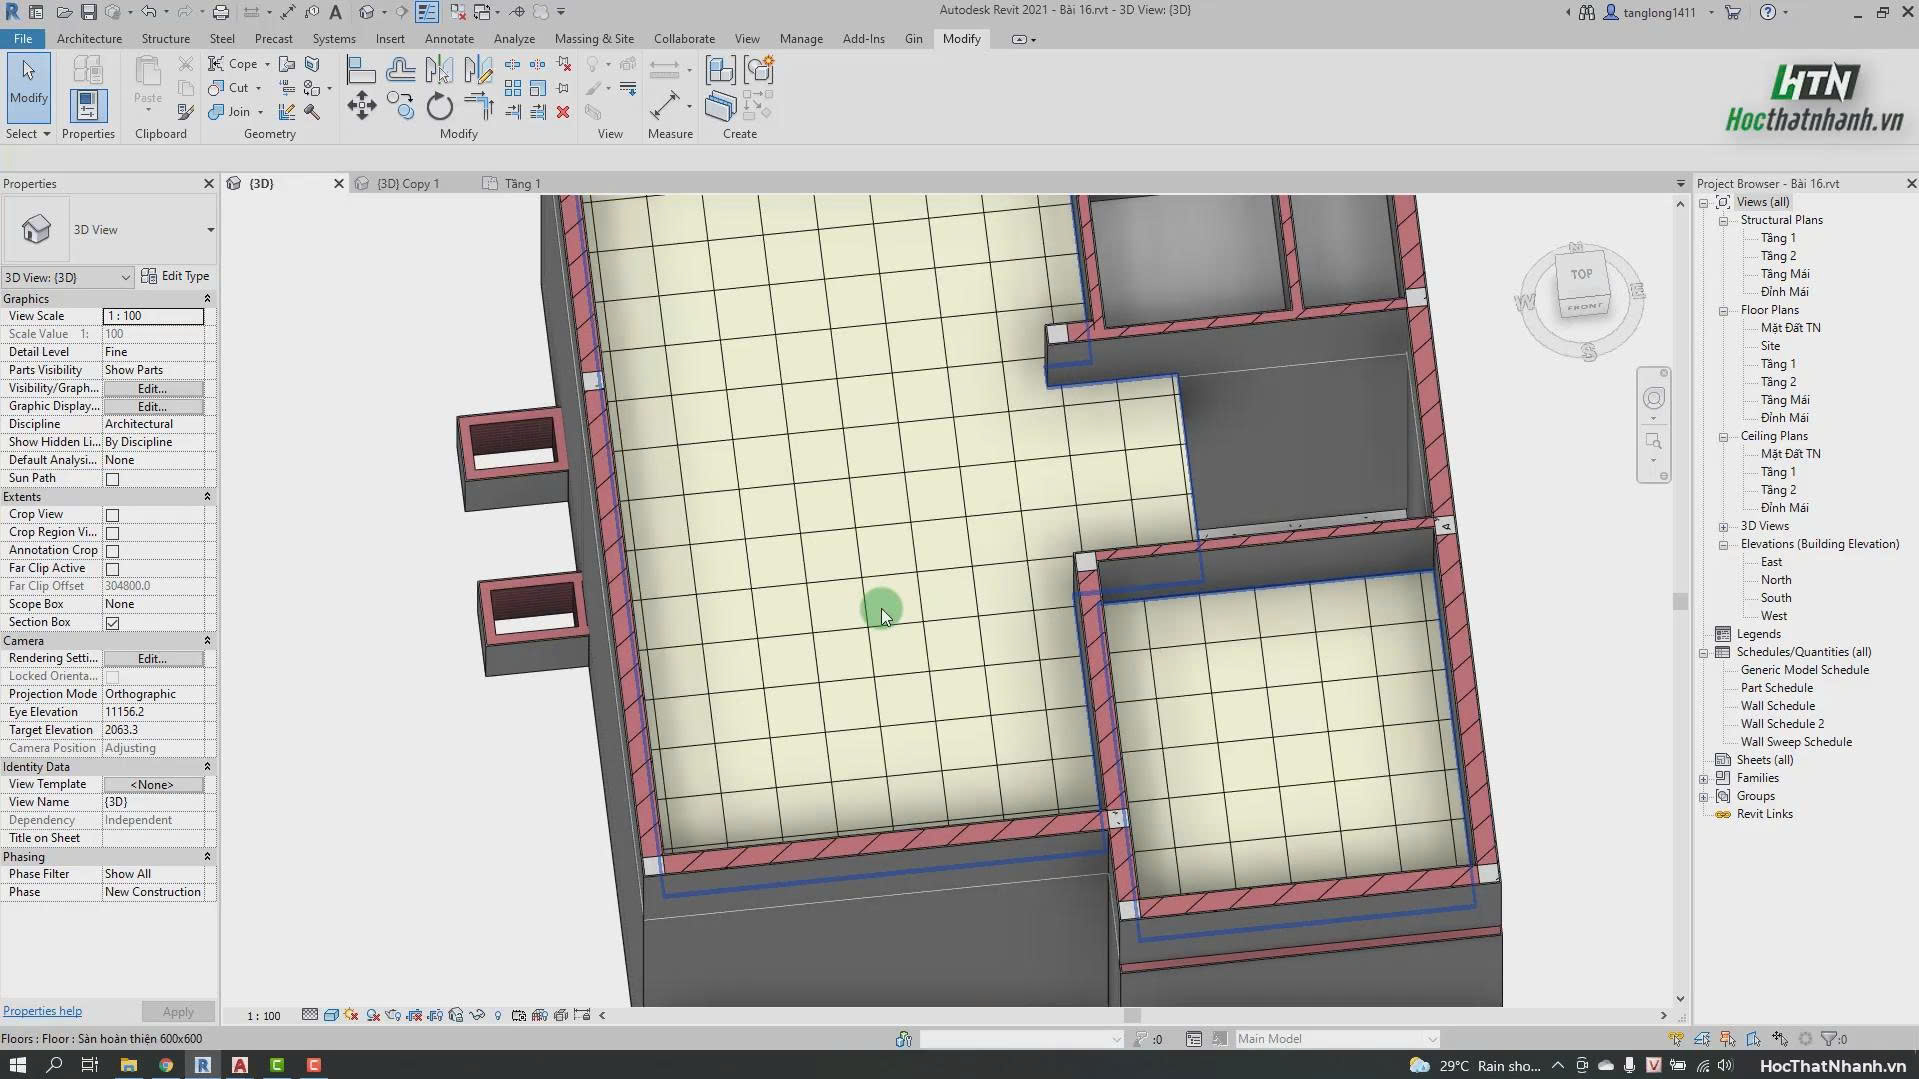The image size is (1919, 1079).
Task: Open the 3D View instance dropdown
Action: tap(67, 277)
